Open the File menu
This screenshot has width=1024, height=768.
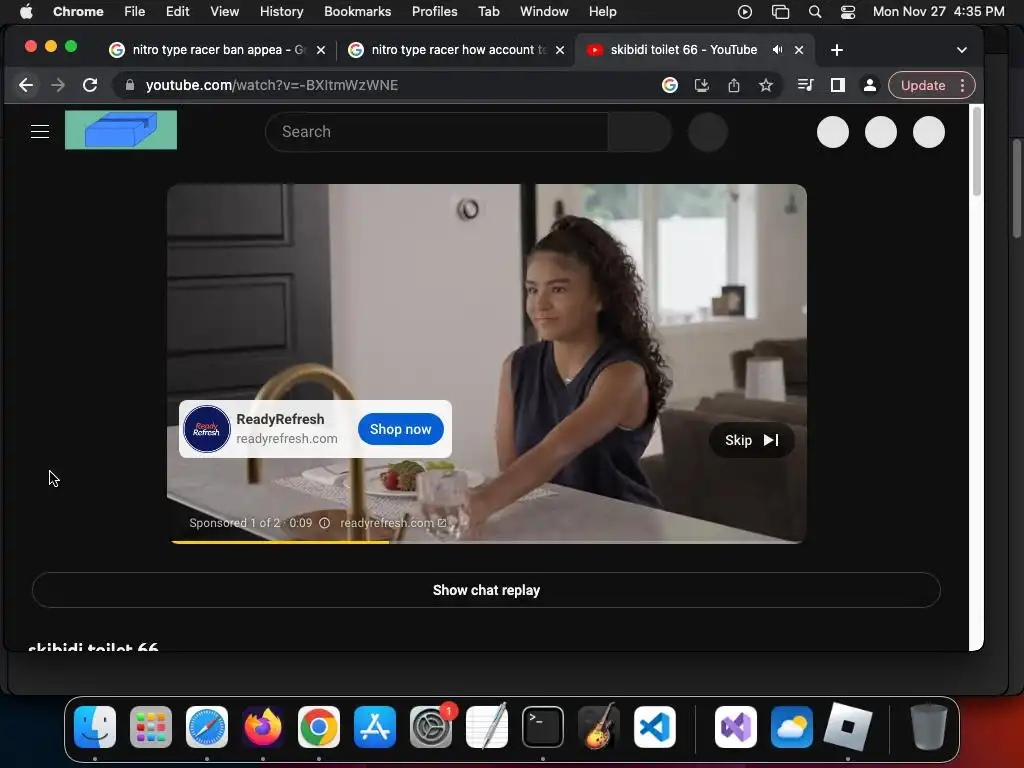coord(135,11)
